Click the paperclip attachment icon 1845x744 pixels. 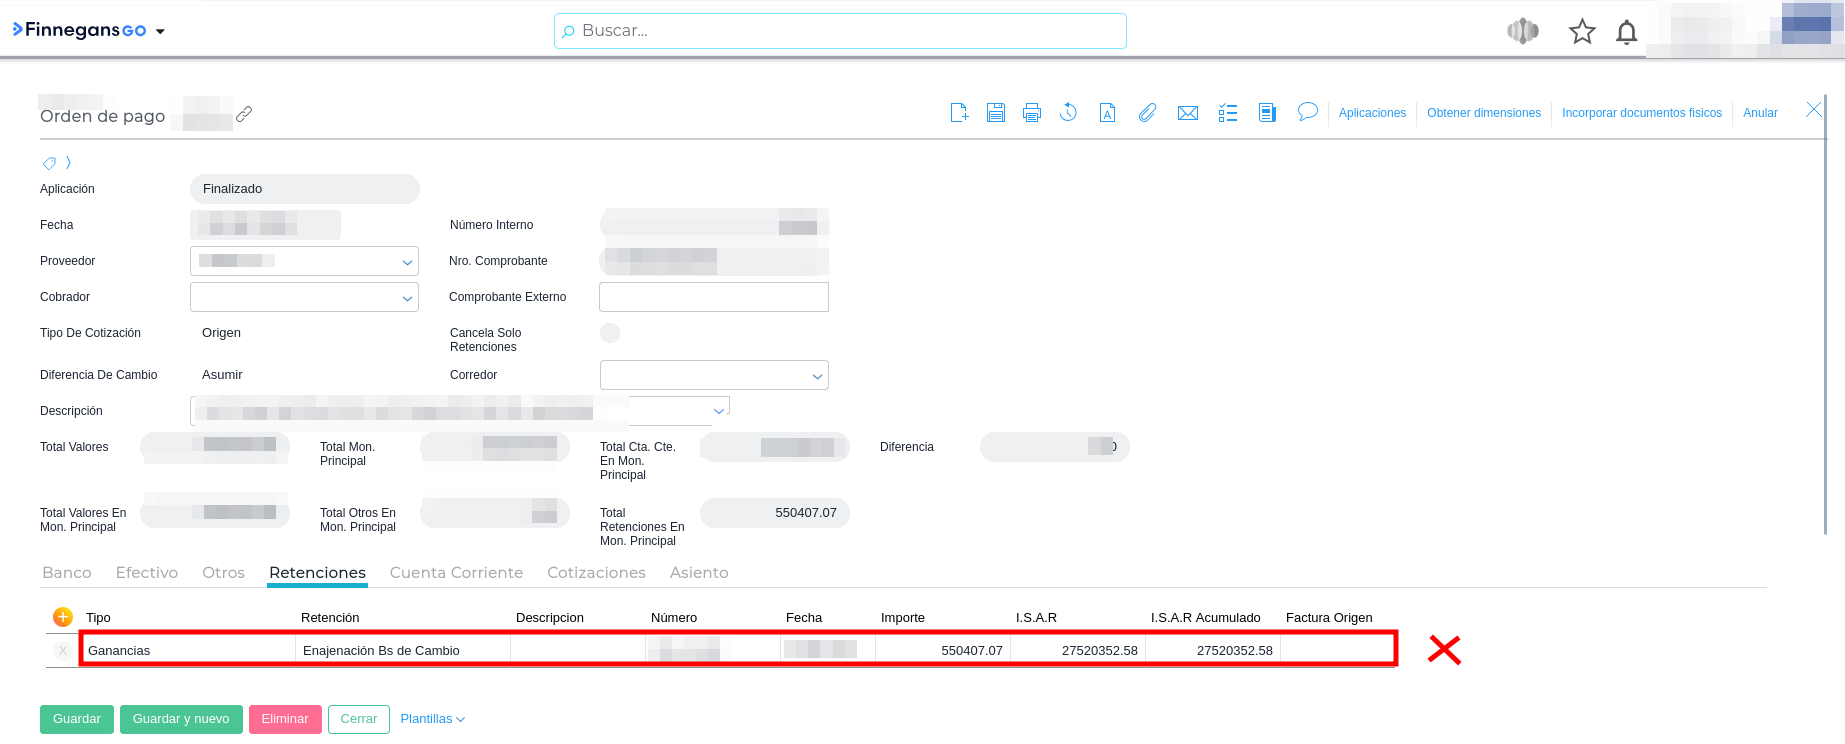pyautogui.click(x=1147, y=113)
